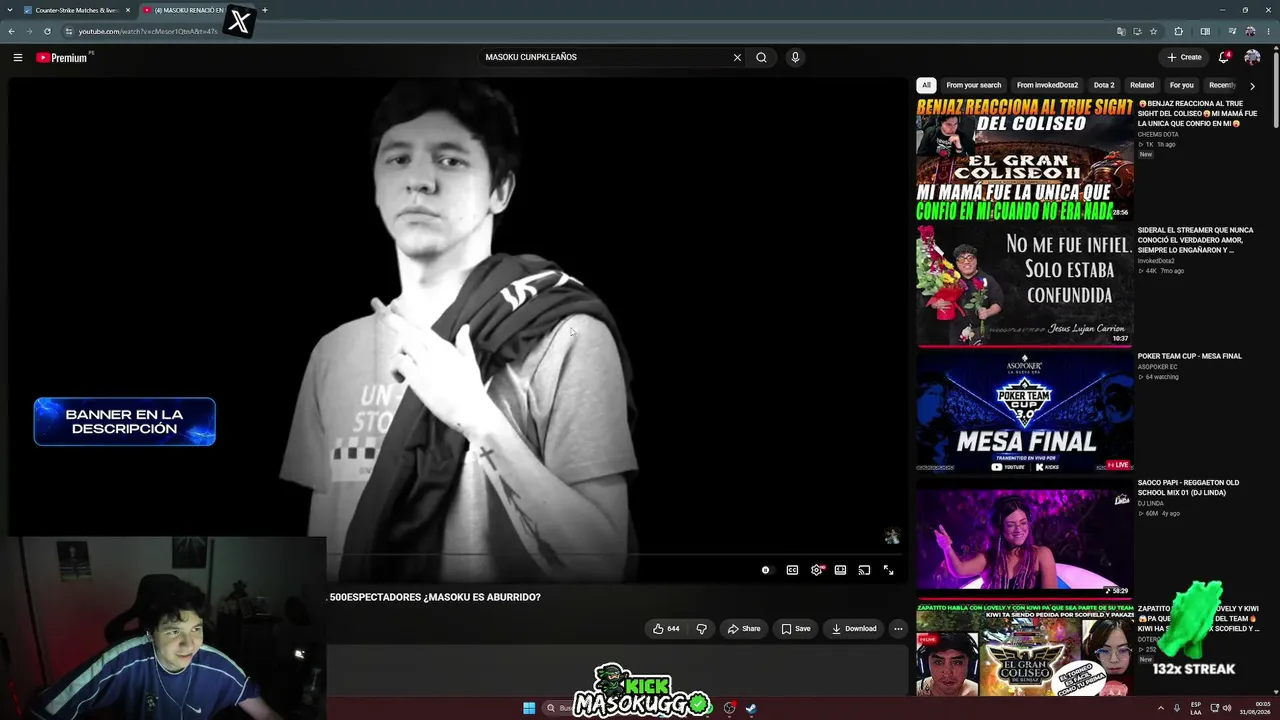1280x720 pixels.
Task: Visit the CHEEMS DOTA channel name
Action: (x=1158, y=134)
